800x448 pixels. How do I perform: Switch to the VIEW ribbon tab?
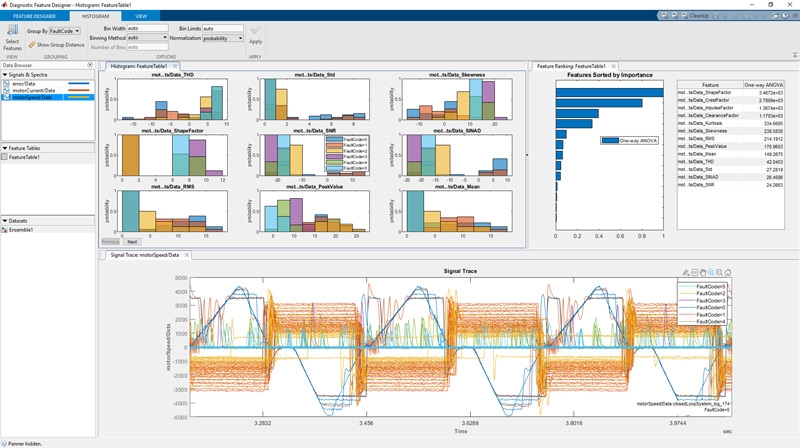click(x=141, y=16)
